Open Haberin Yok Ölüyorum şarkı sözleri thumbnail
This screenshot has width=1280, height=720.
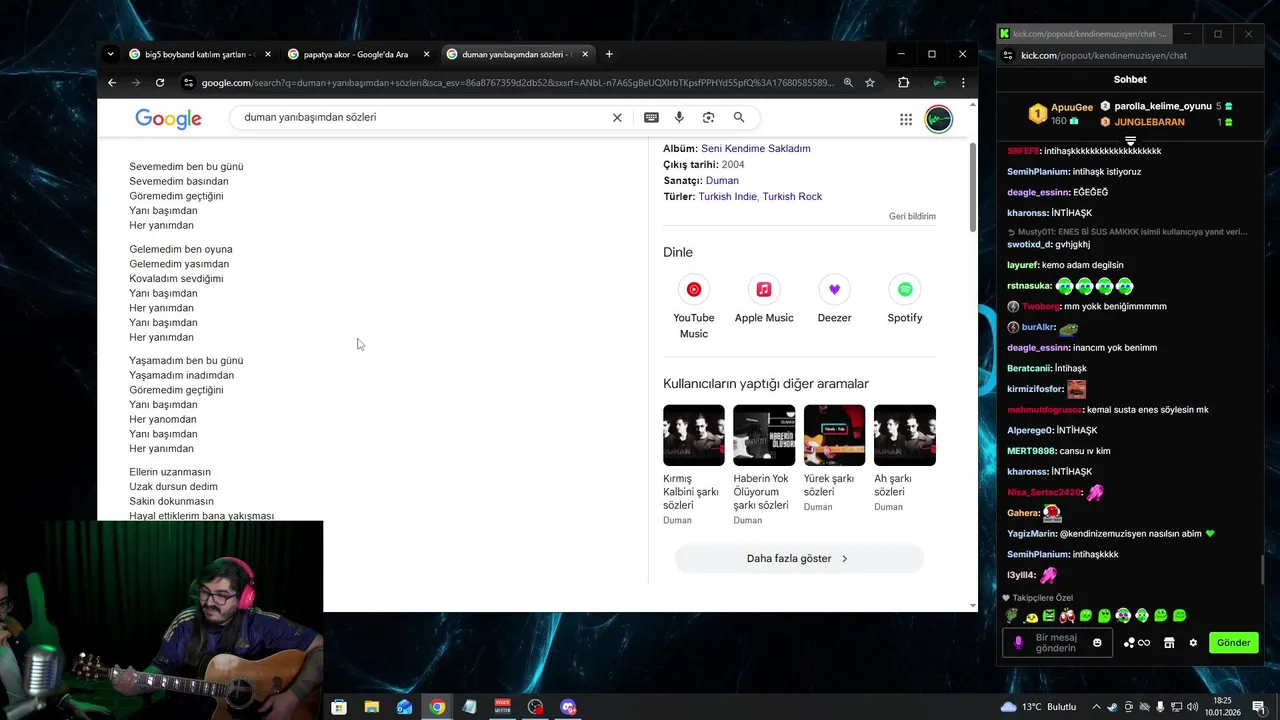[x=764, y=435]
